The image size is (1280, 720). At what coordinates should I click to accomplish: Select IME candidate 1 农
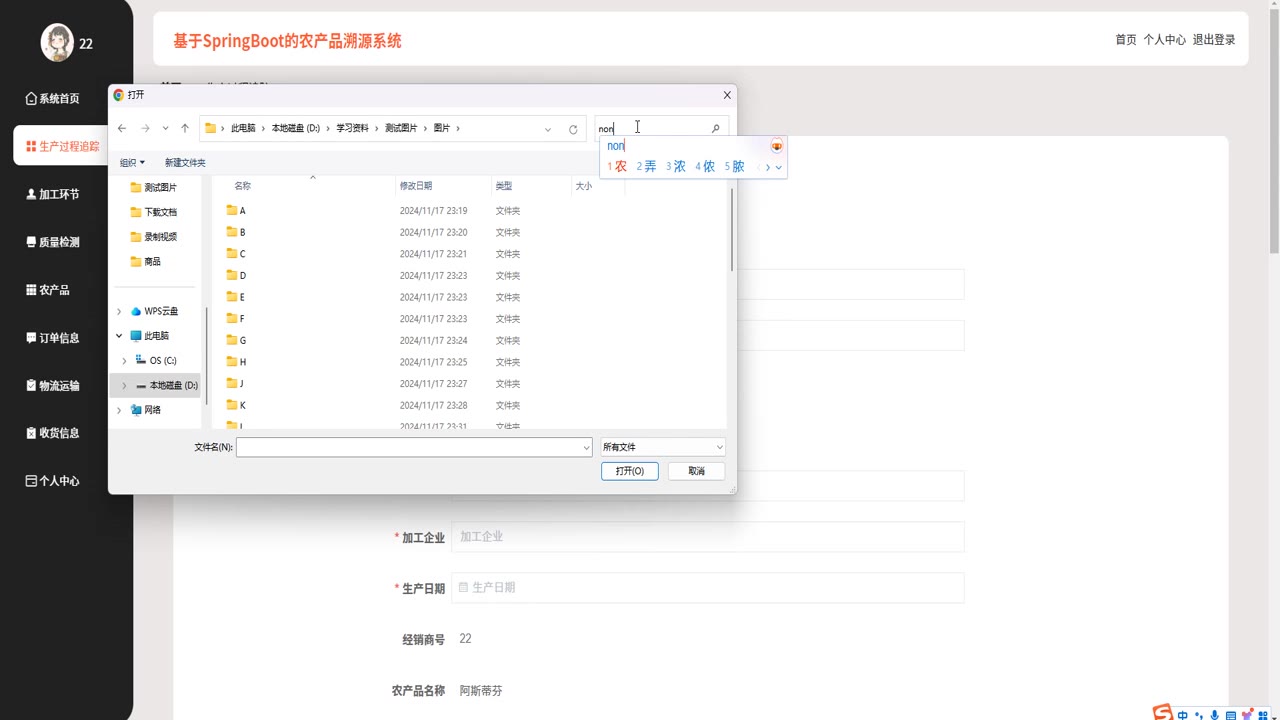click(617, 167)
